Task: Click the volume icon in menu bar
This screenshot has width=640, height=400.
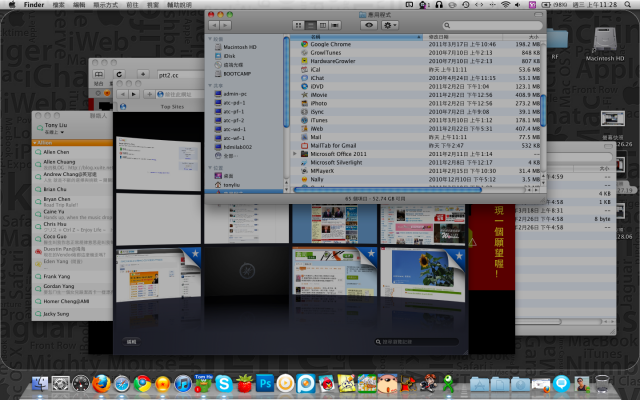Action: click(x=518, y=4)
